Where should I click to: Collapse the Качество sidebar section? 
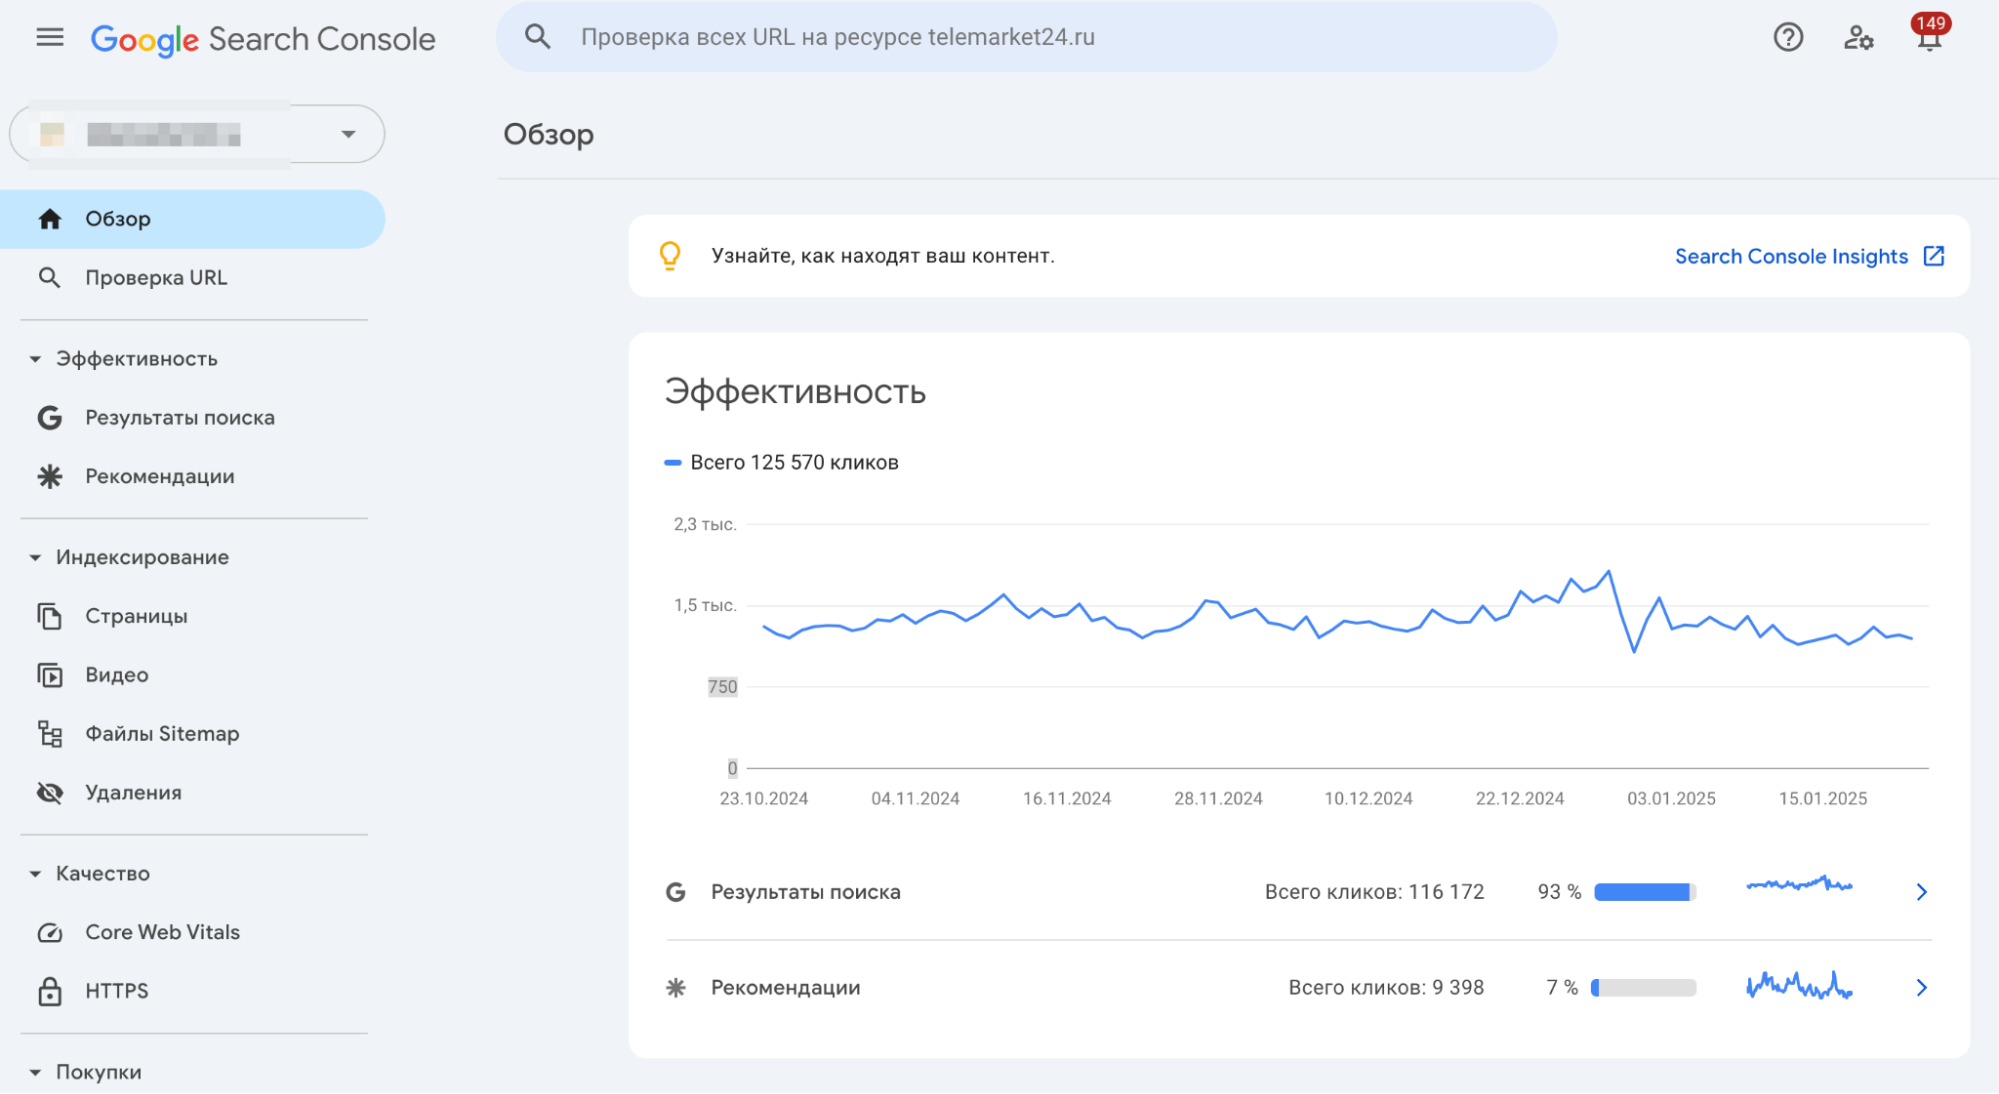[35, 874]
